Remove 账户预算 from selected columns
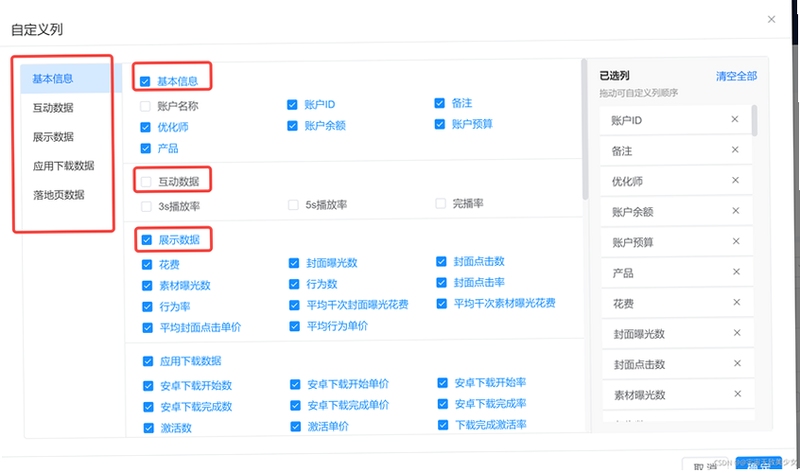The width and height of the screenshot is (800, 473). point(736,241)
